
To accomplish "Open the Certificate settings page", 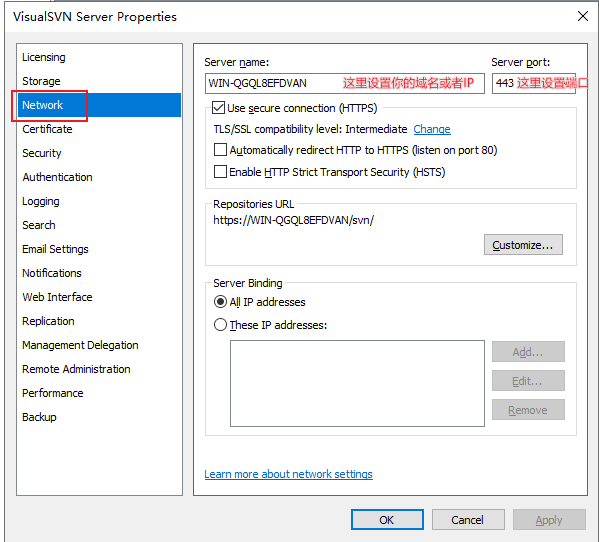I will [x=47, y=129].
